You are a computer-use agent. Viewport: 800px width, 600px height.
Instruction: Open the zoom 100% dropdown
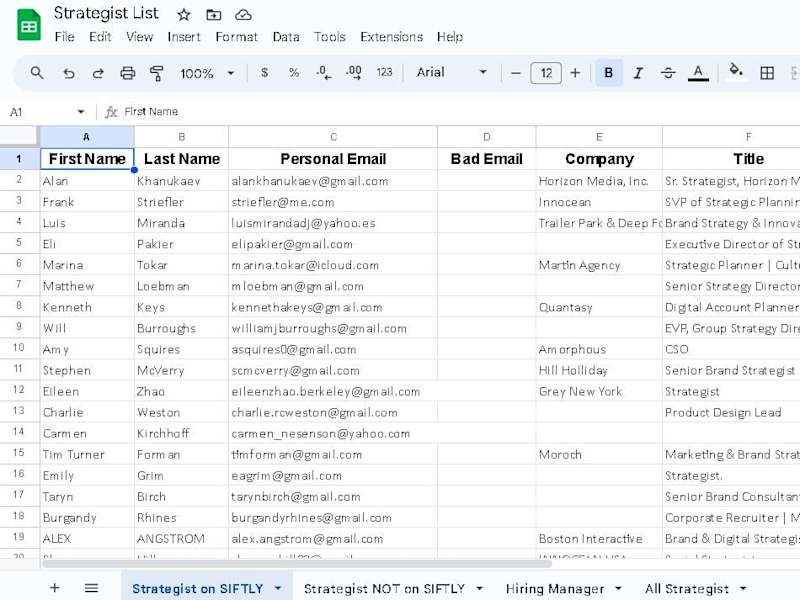(x=206, y=73)
